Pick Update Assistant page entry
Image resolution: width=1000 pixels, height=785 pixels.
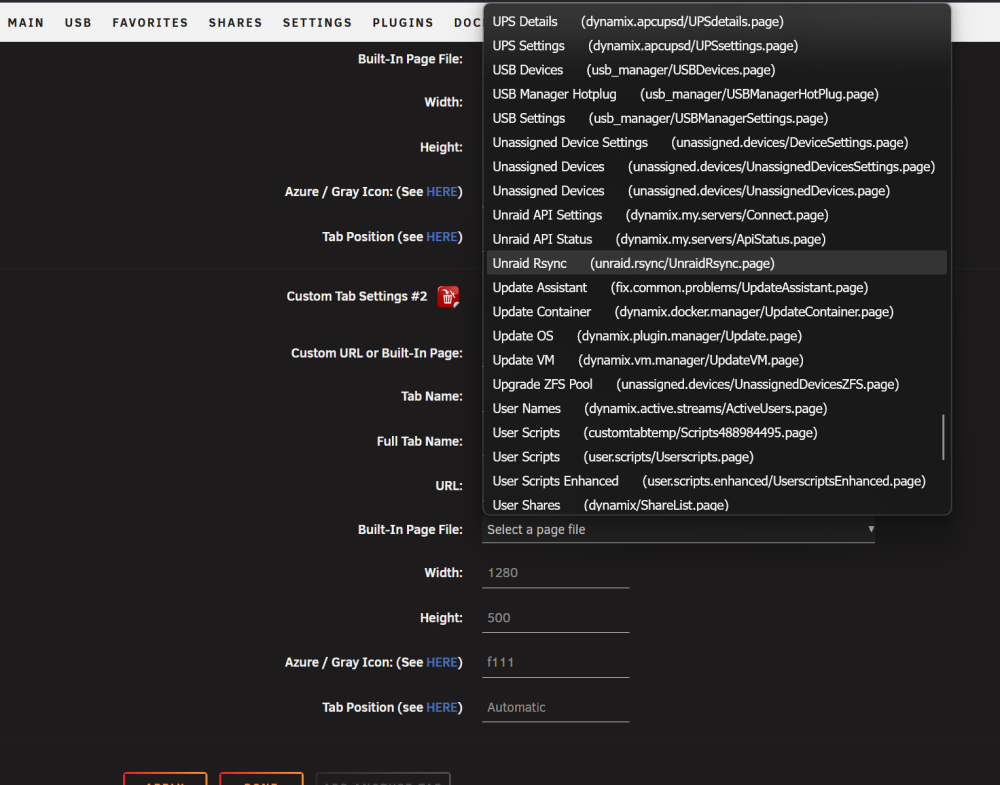point(716,288)
